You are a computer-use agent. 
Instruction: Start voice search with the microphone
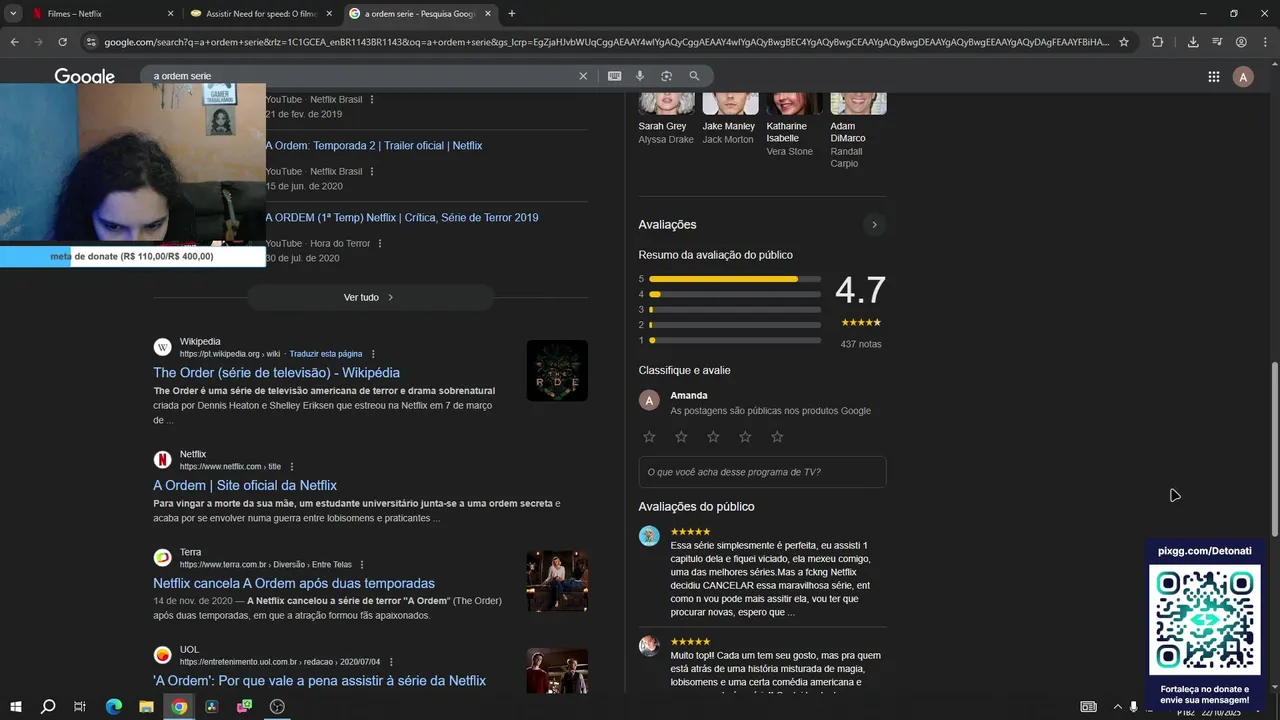tap(640, 76)
